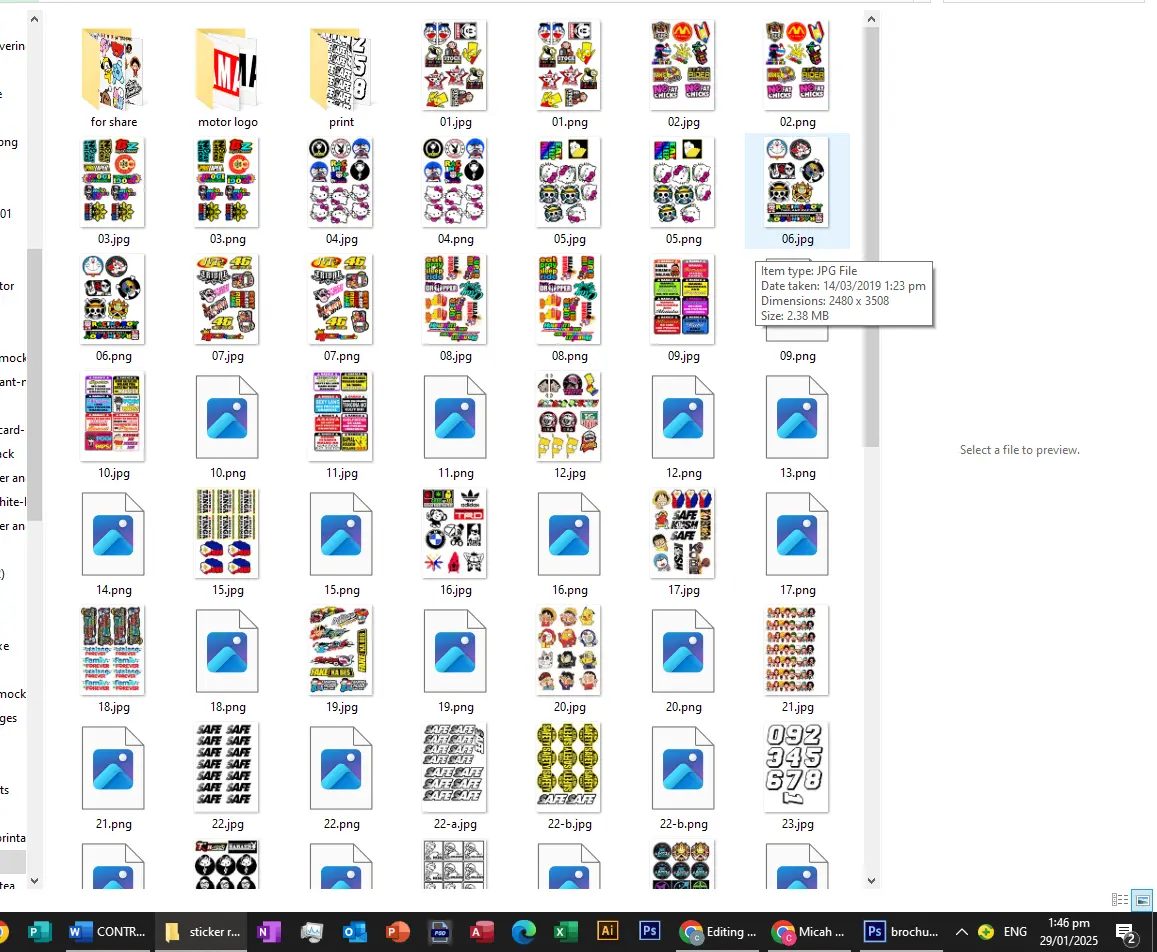
Task: Select the 22-a.jpg SAFE thumbnail
Action: click(455, 768)
